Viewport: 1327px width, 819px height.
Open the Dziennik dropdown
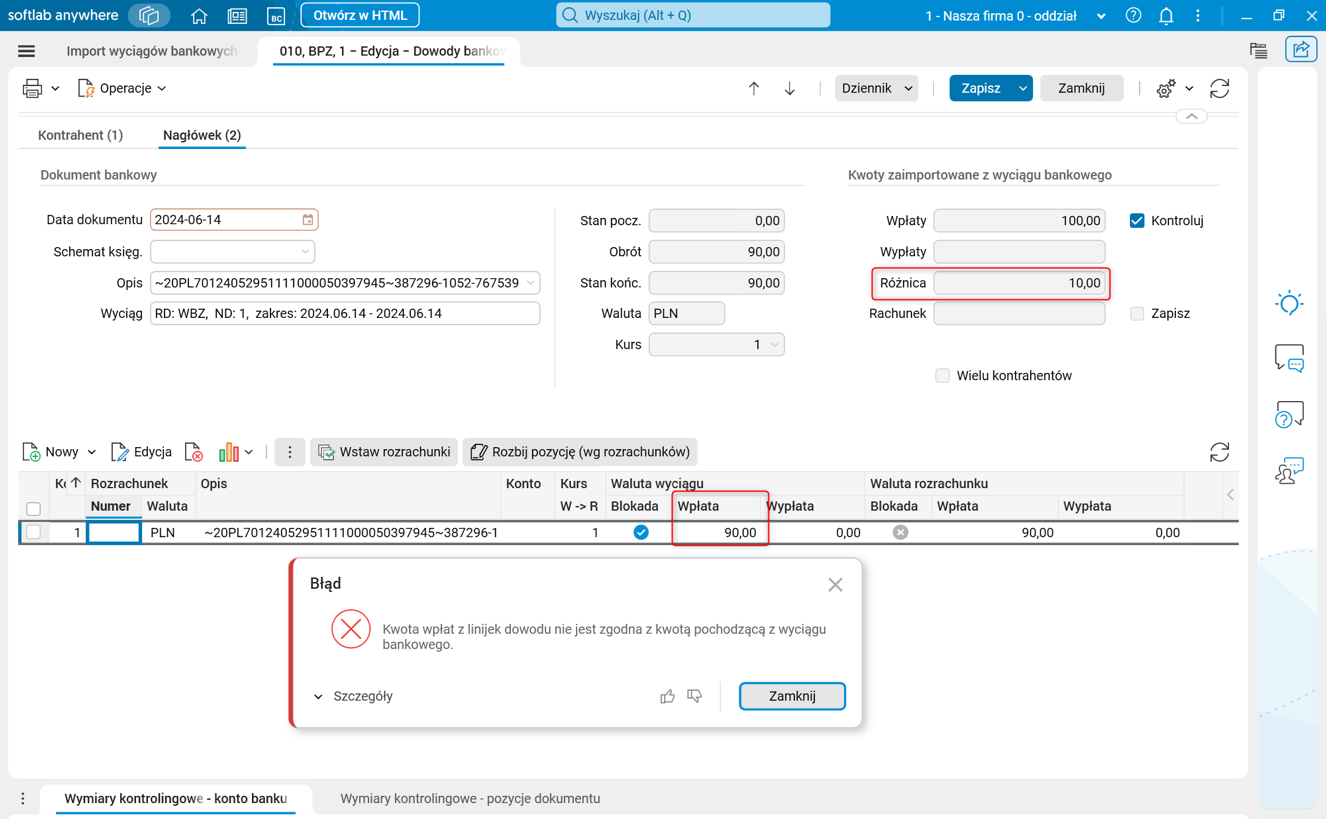tap(877, 89)
